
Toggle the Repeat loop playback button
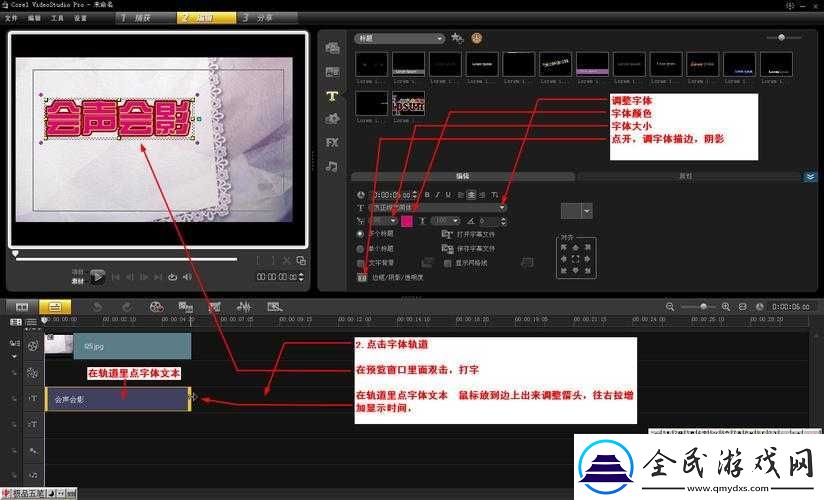(x=172, y=277)
